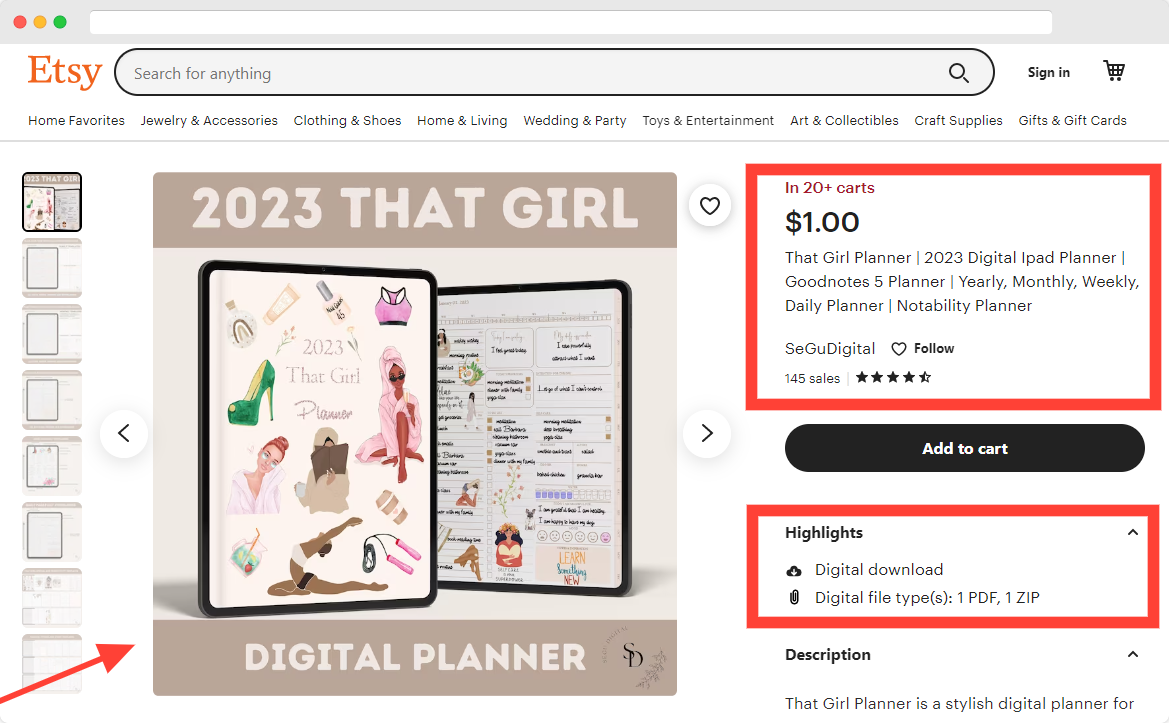Select the fifth product thumbnail
The image size is (1169, 723).
pyautogui.click(x=52, y=466)
